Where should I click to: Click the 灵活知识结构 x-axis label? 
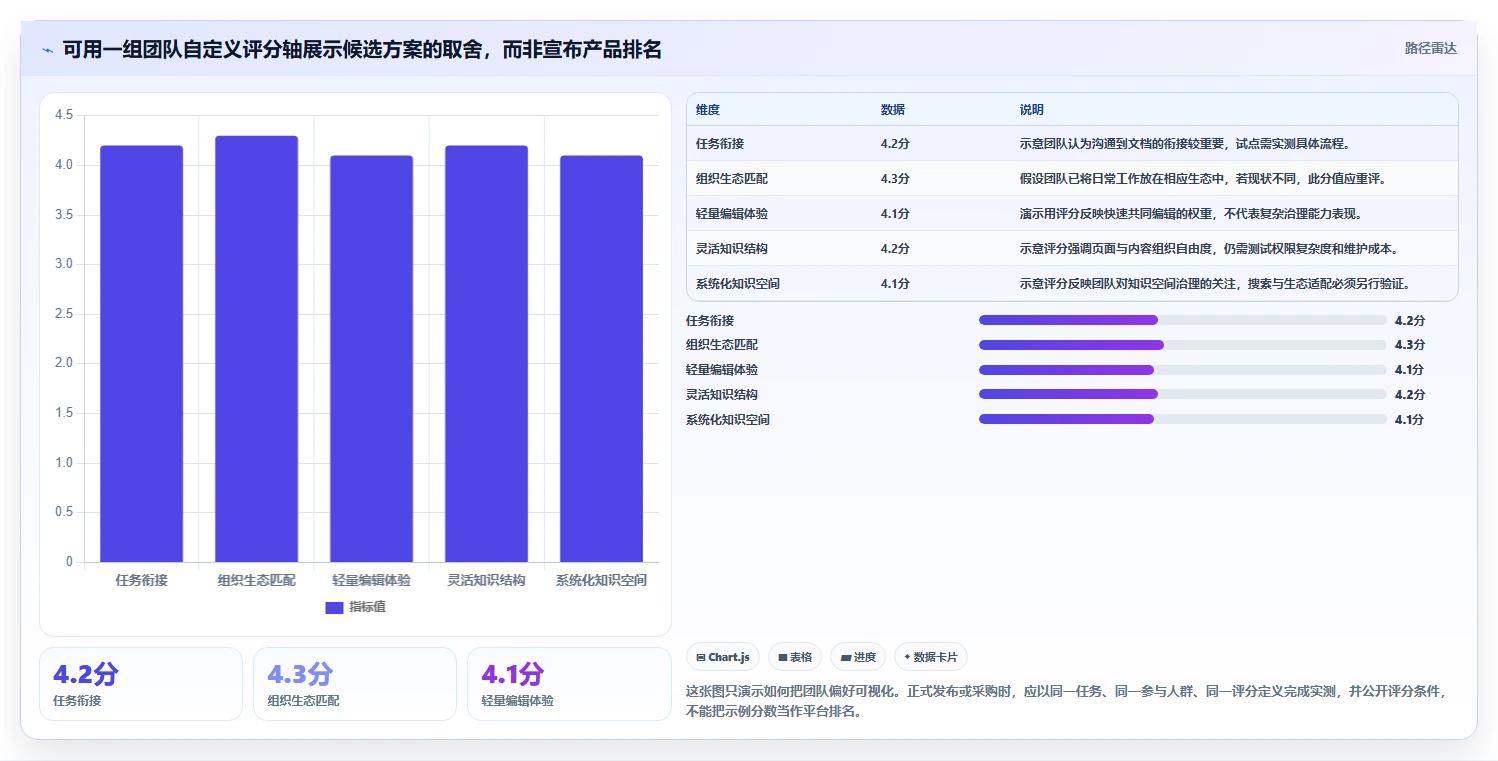click(x=486, y=580)
